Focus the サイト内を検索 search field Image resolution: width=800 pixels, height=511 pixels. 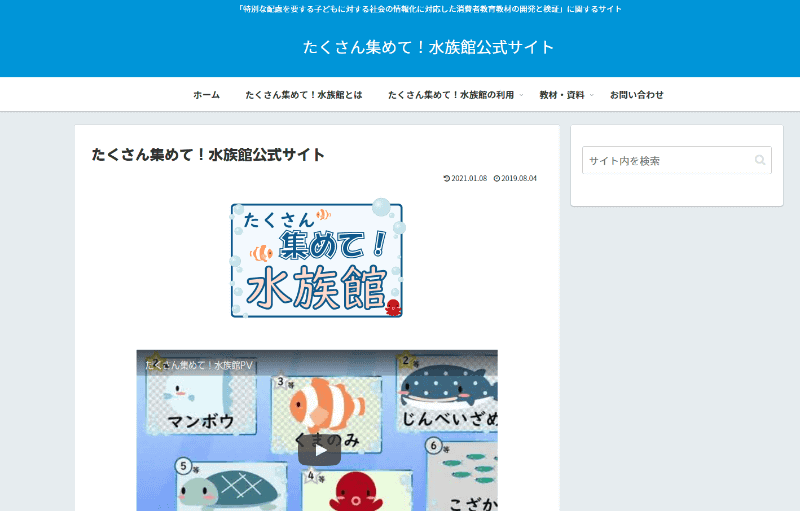coord(665,160)
